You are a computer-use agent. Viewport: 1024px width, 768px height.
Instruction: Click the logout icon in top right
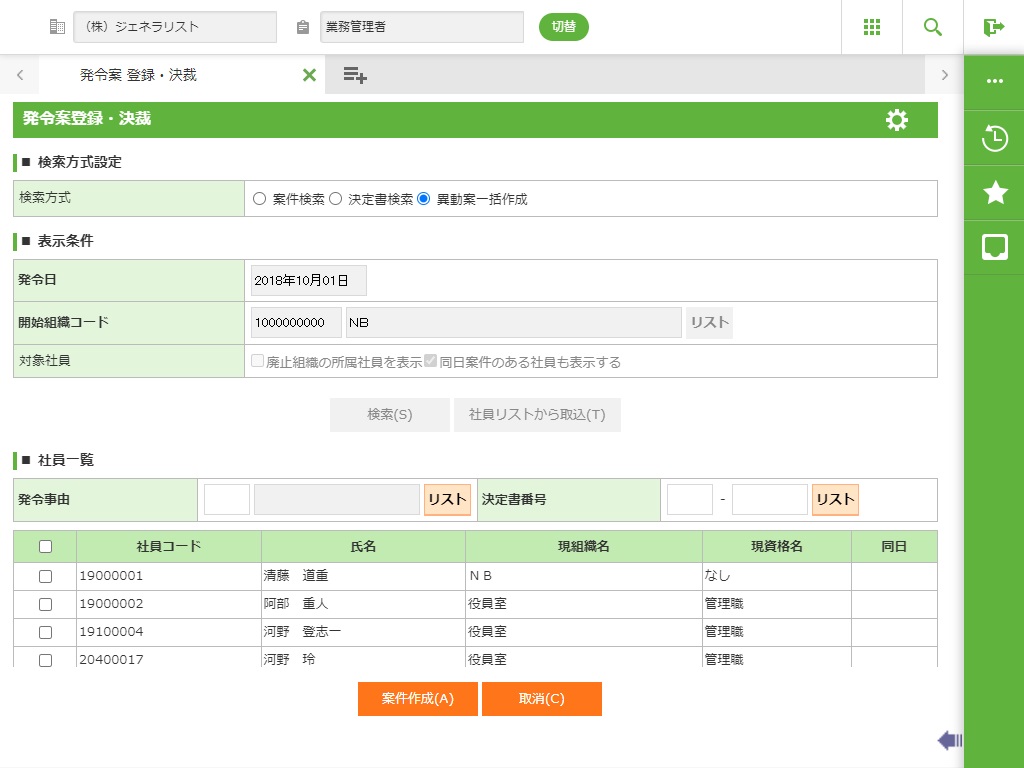coord(993,27)
